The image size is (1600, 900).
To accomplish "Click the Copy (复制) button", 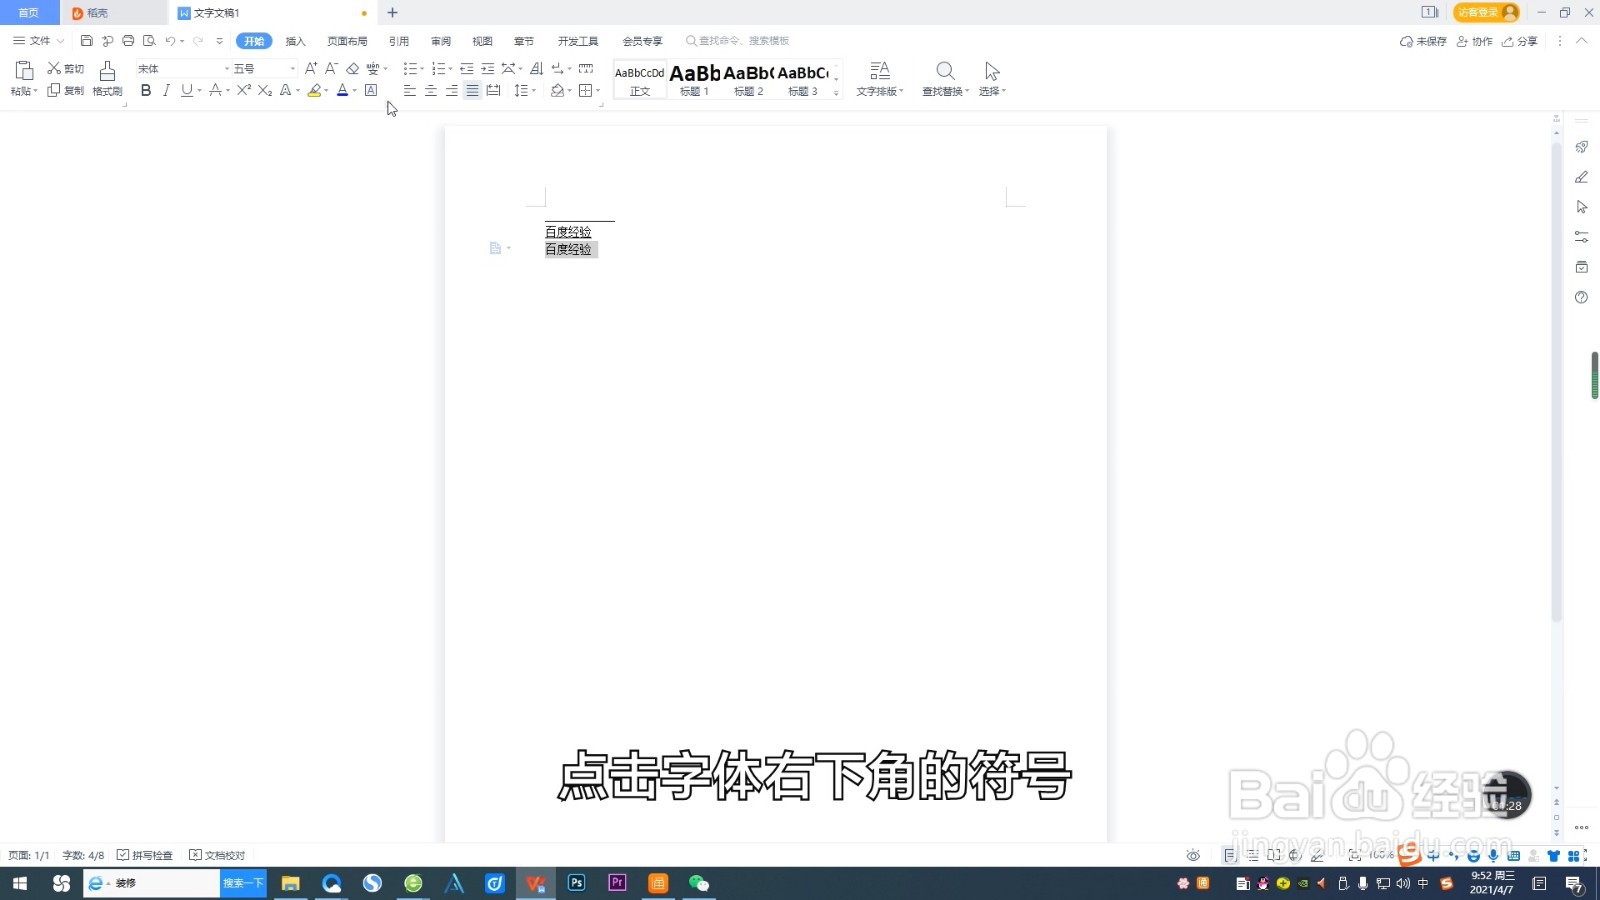I will point(66,90).
